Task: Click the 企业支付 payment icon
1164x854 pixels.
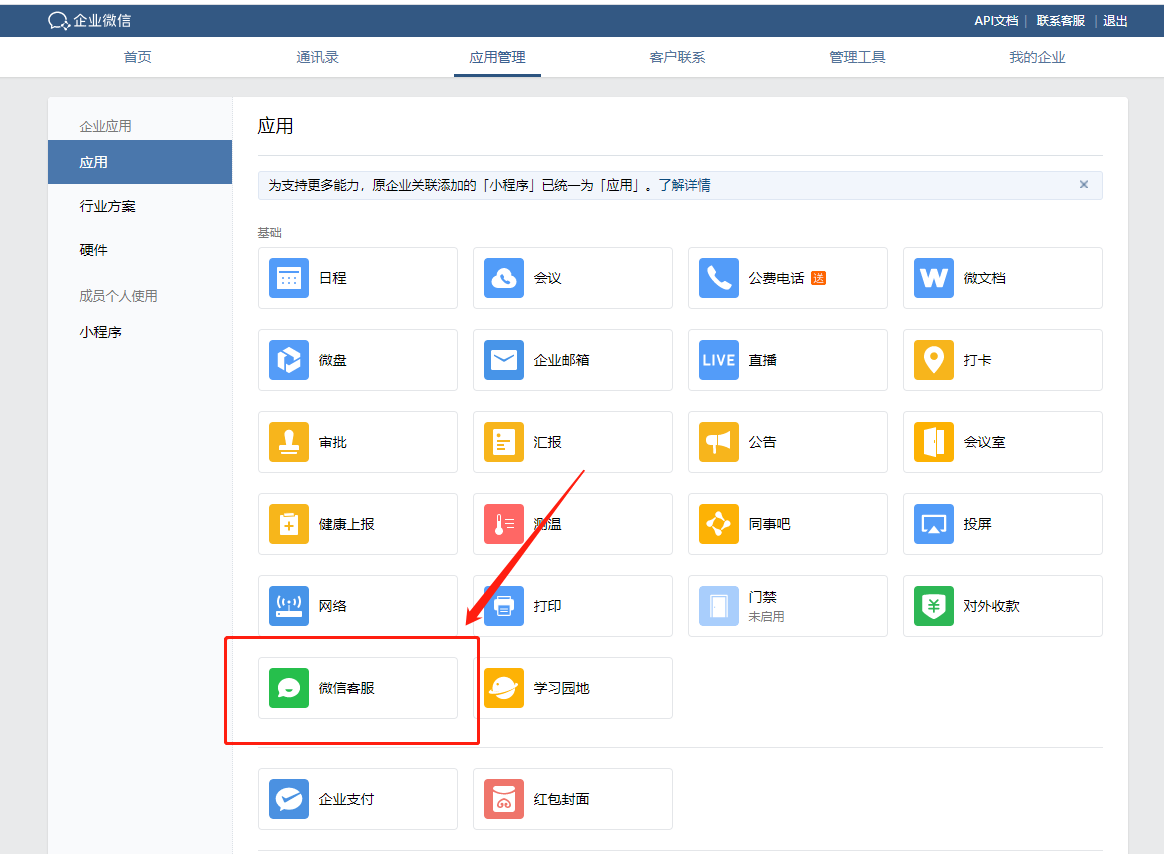Action: point(289,799)
